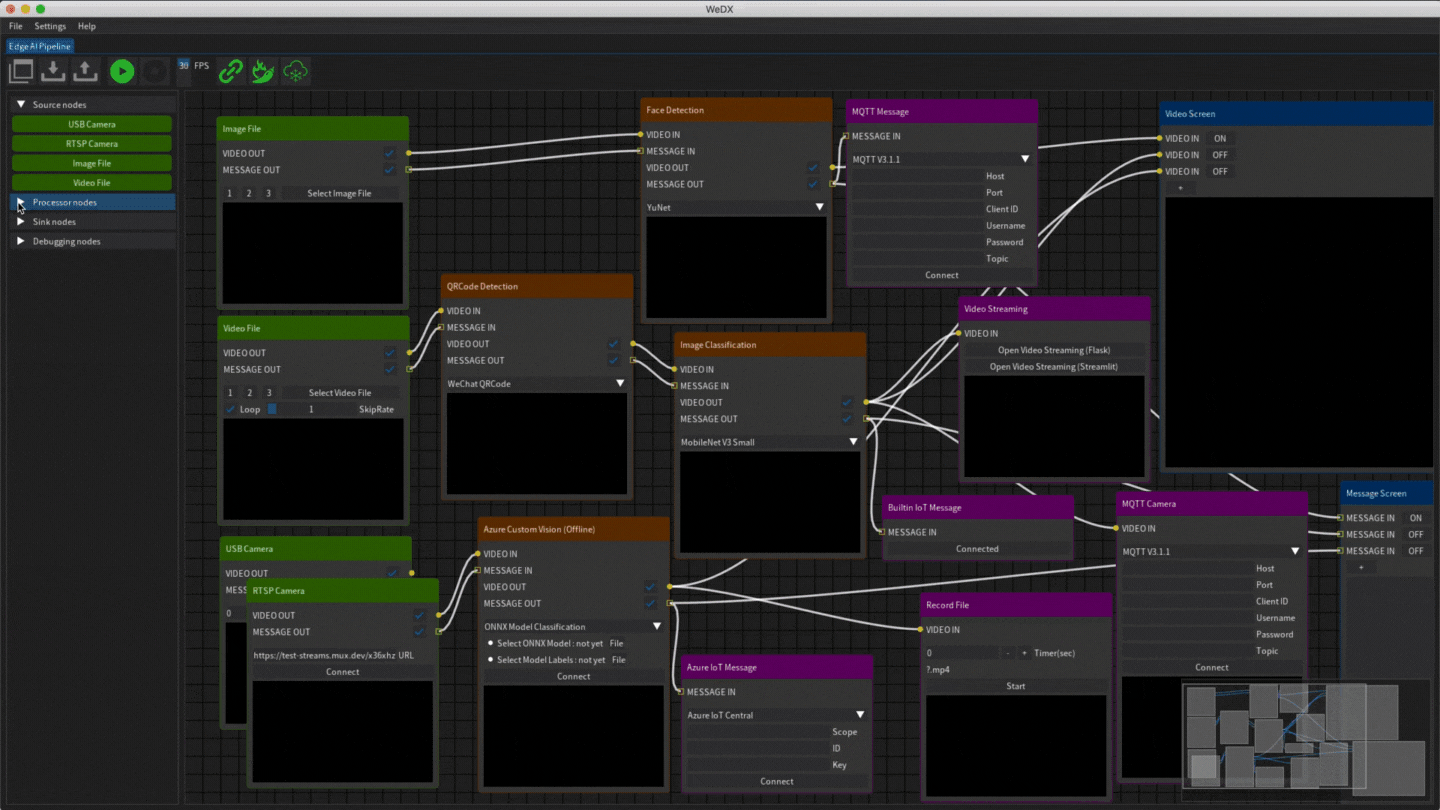Select the green chili pepper toolbar icon
1440x810 pixels.
(262, 70)
